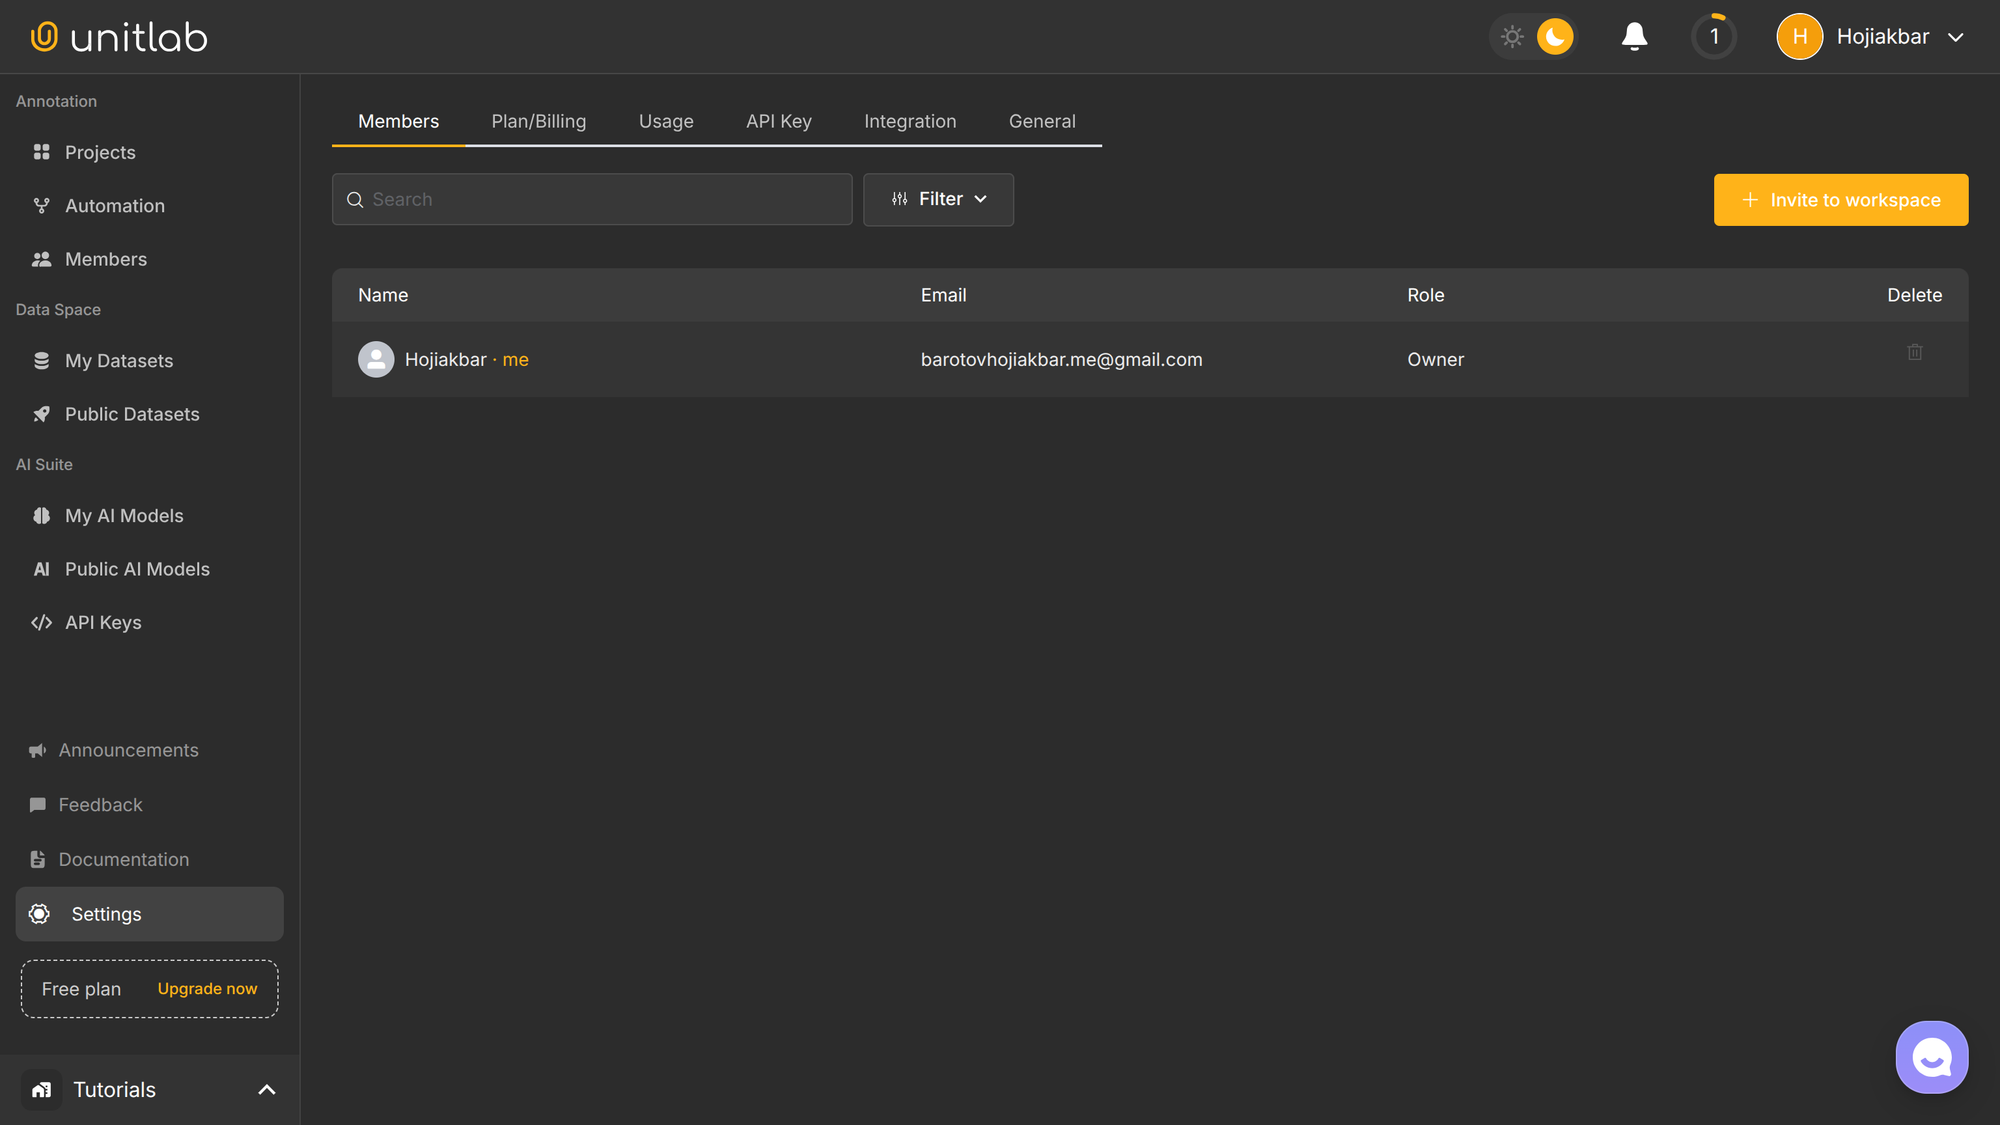Switch to the Plan/Billing tab
Image resolution: width=2000 pixels, height=1125 pixels.
click(538, 121)
